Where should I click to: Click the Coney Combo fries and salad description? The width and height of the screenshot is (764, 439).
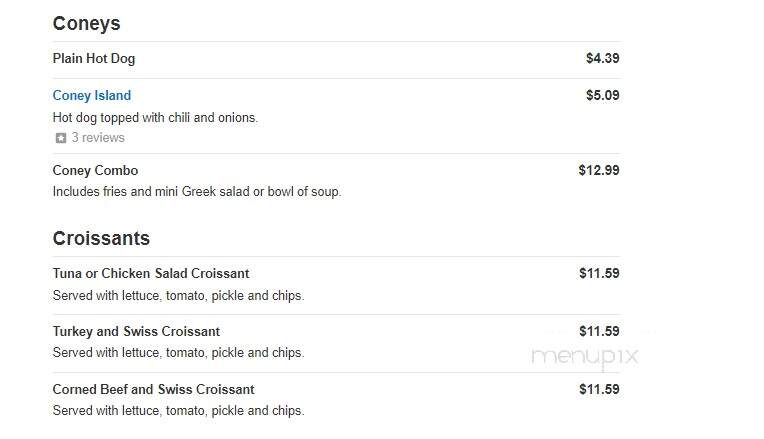pyautogui.click(x=197, y=191)
